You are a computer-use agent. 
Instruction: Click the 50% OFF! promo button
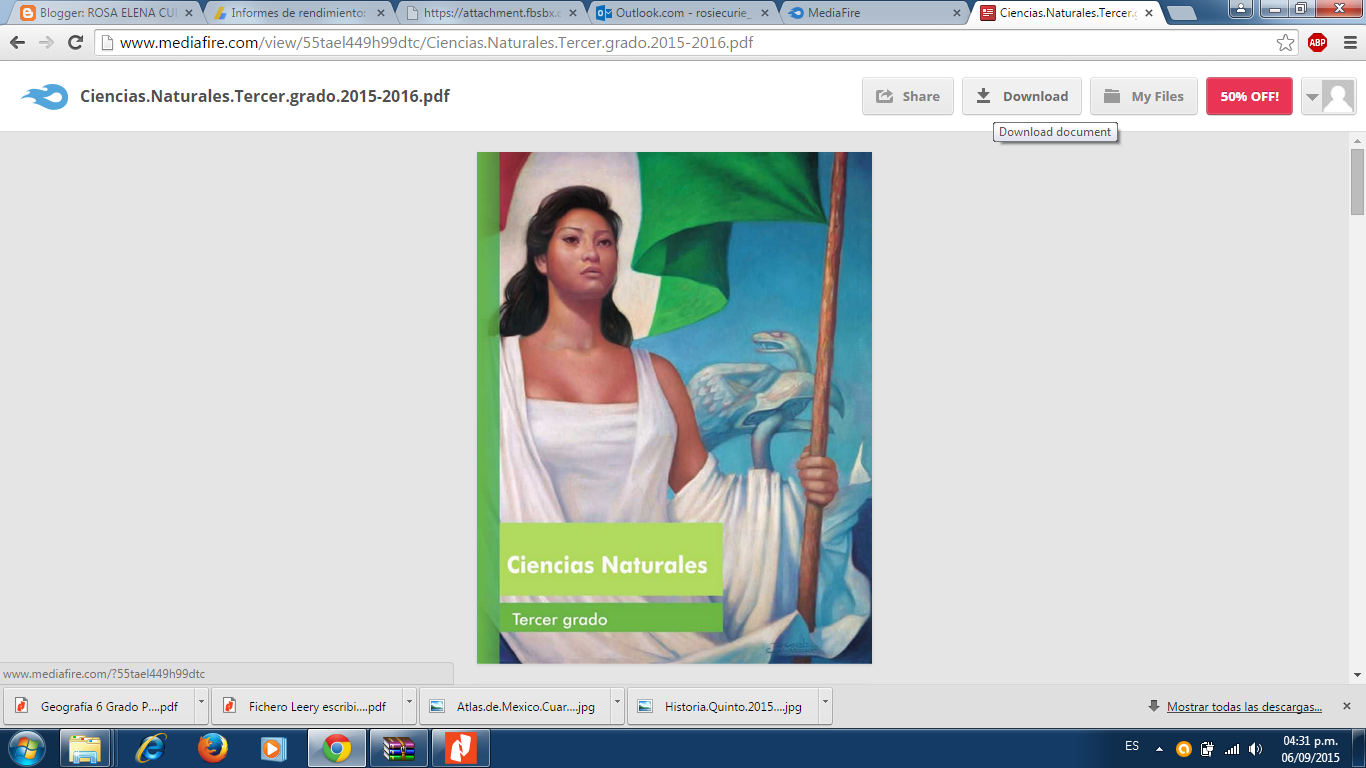tap(1249, 97)
